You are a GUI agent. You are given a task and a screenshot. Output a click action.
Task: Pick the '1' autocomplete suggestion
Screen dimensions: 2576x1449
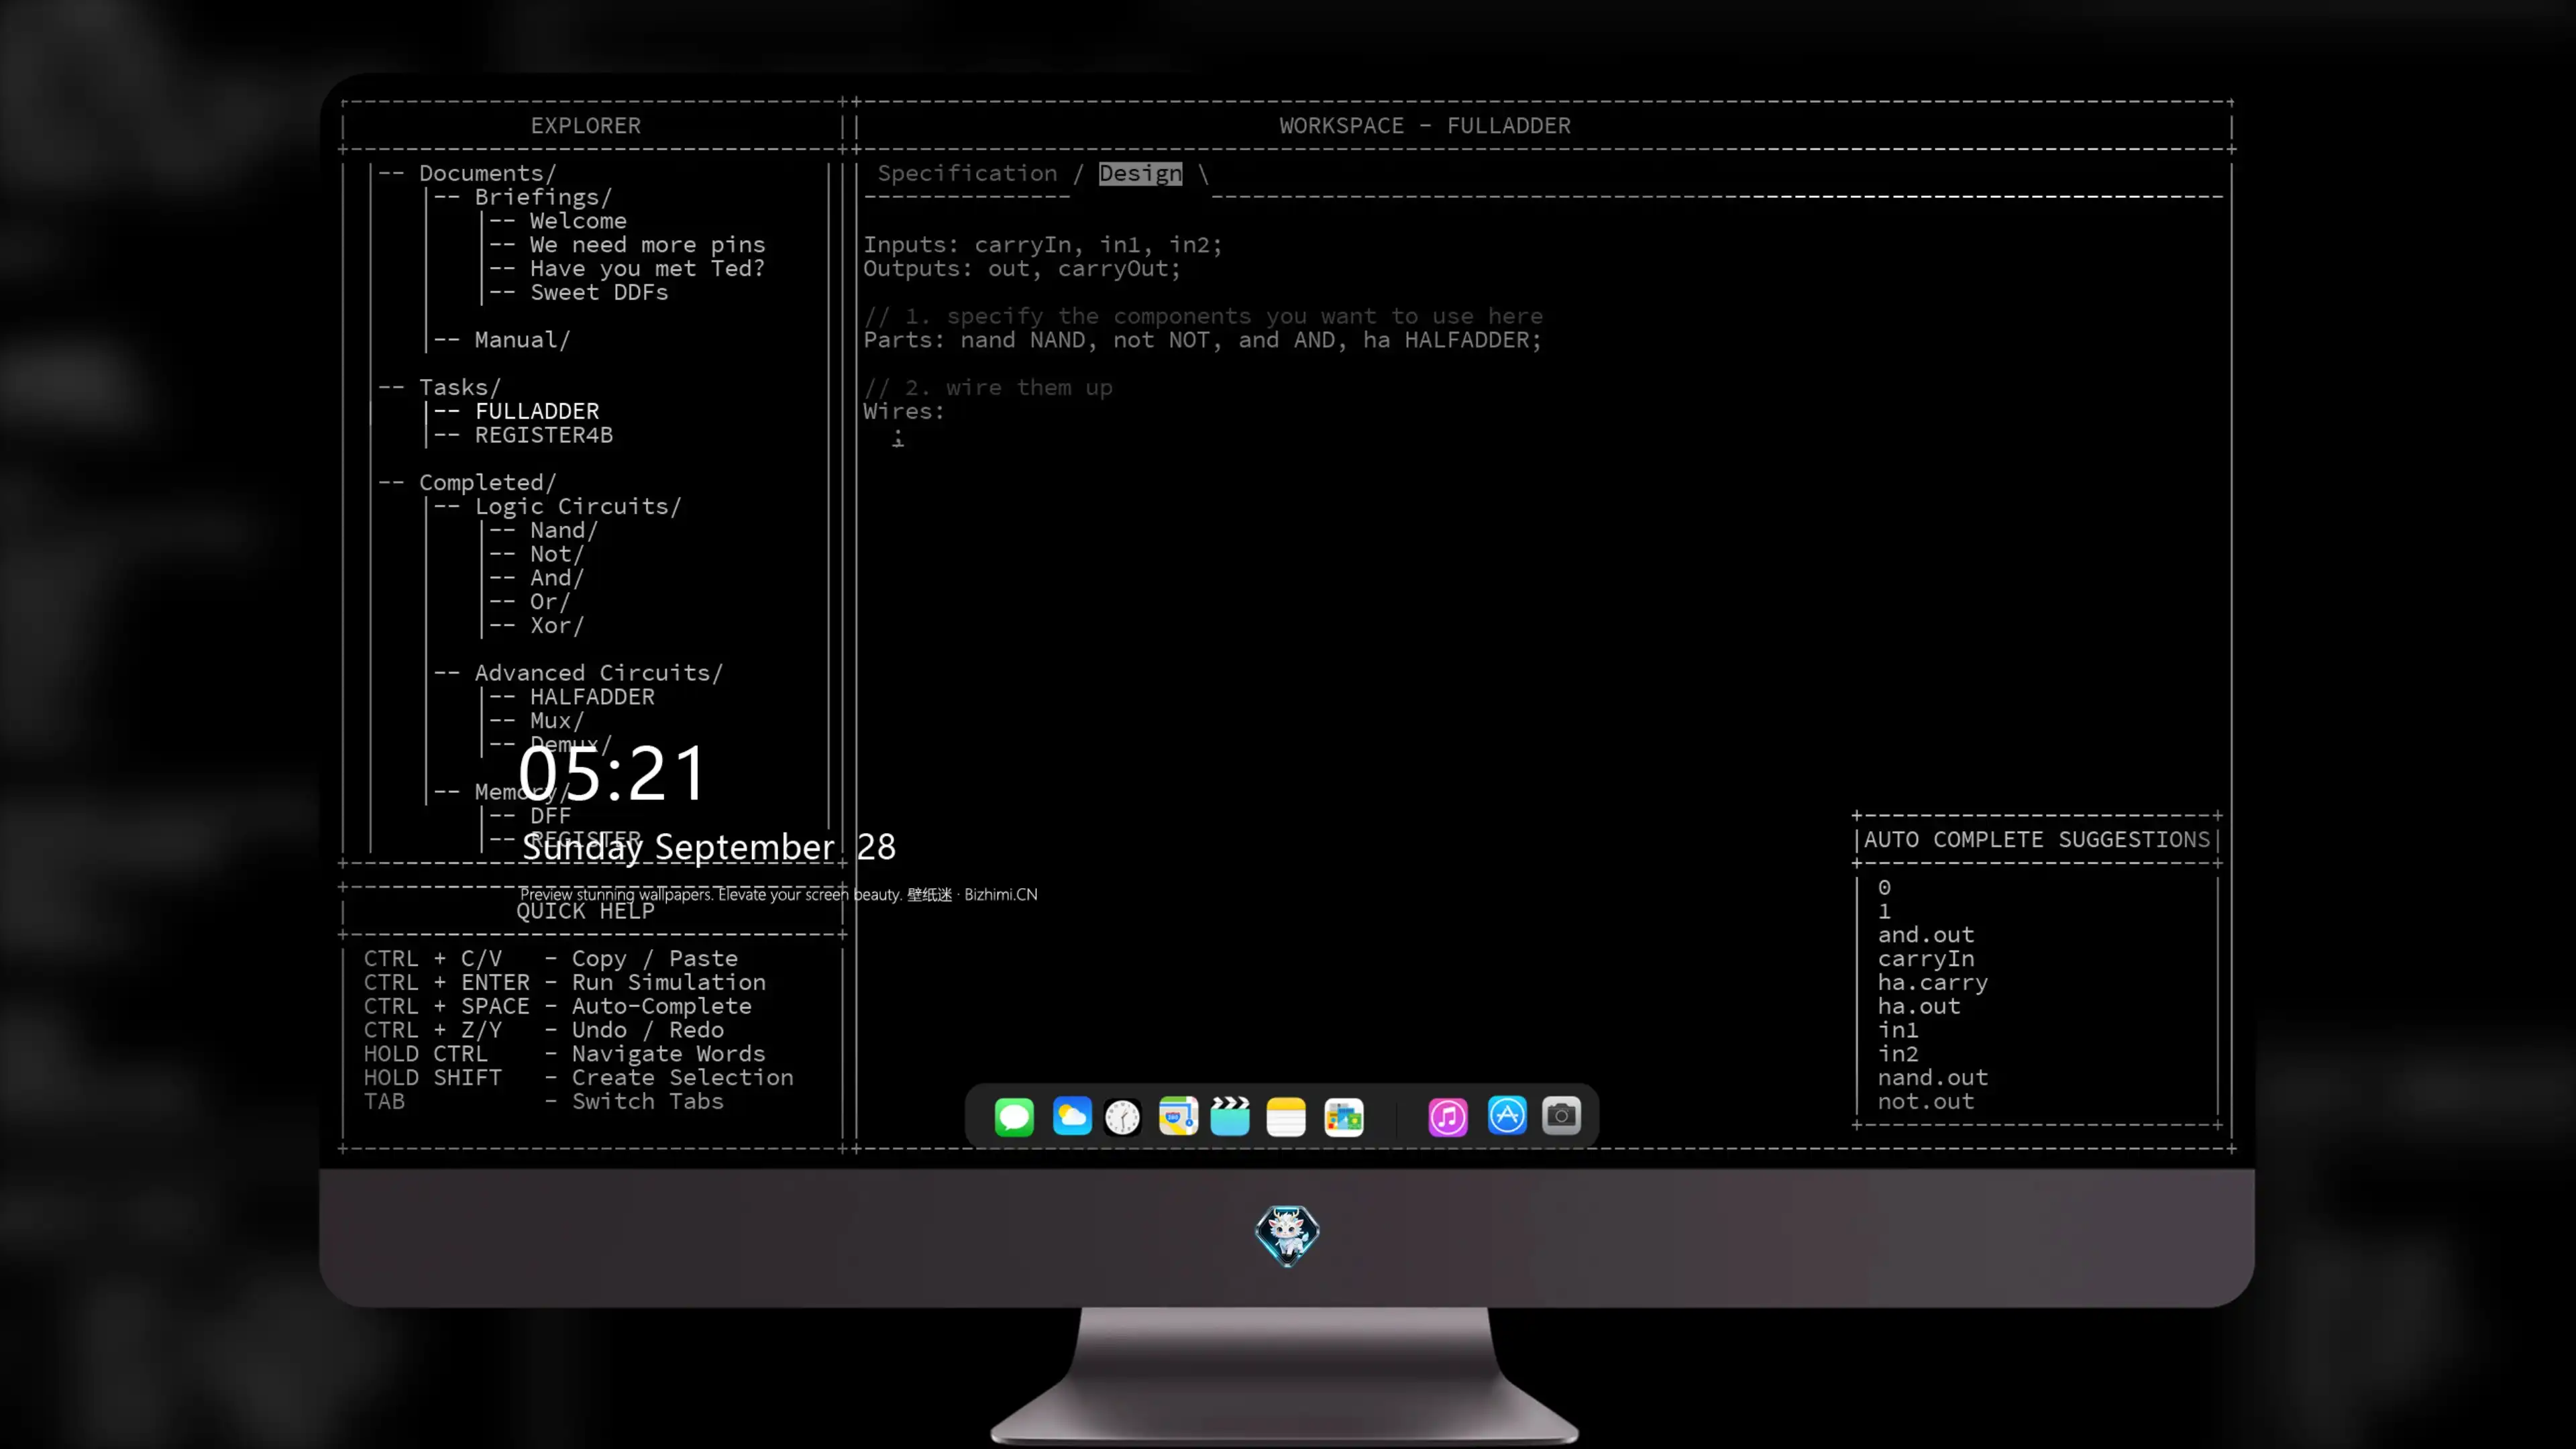point(1884,911)
